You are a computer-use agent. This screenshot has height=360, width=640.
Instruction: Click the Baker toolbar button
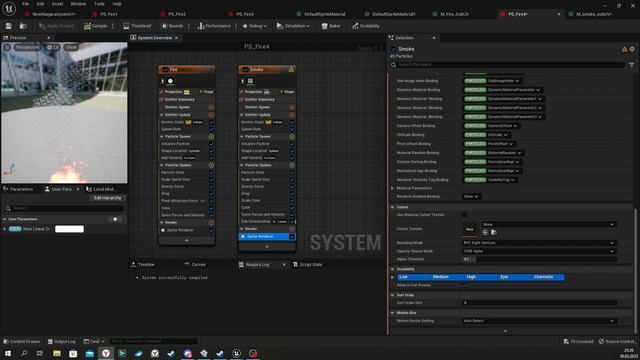click(x=331, y=26)
